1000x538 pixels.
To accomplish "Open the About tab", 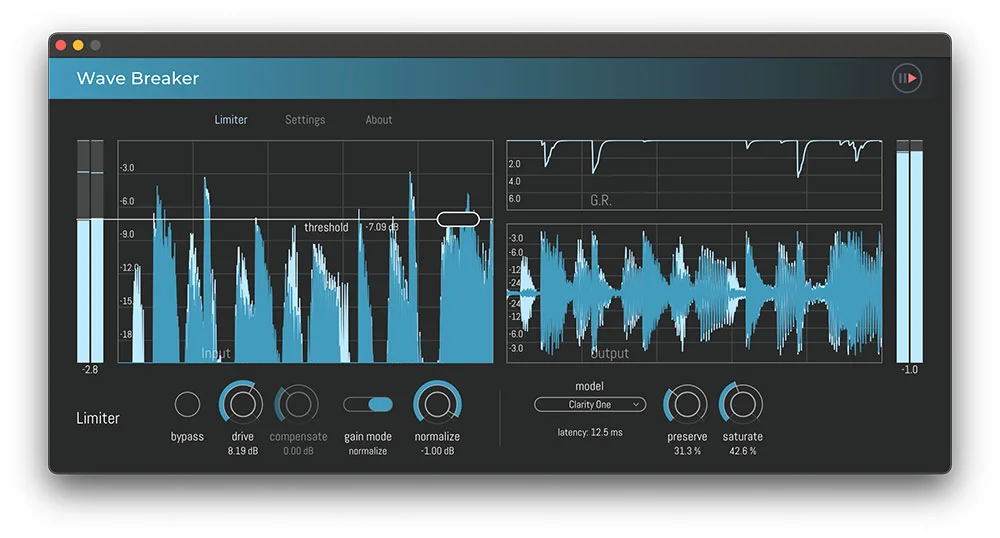I will coord(379,120).
